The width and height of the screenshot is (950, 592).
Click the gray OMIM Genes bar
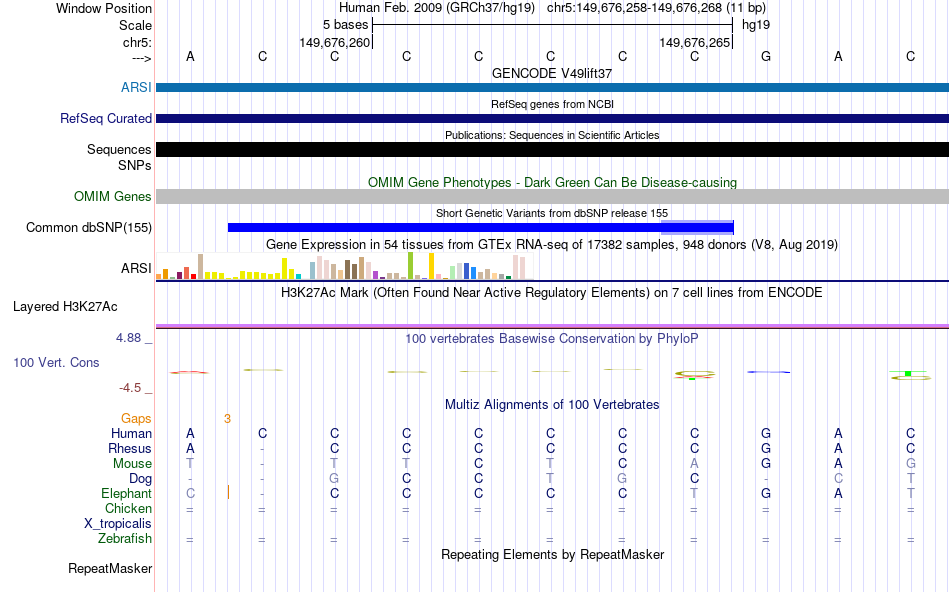tap(552, 196)
